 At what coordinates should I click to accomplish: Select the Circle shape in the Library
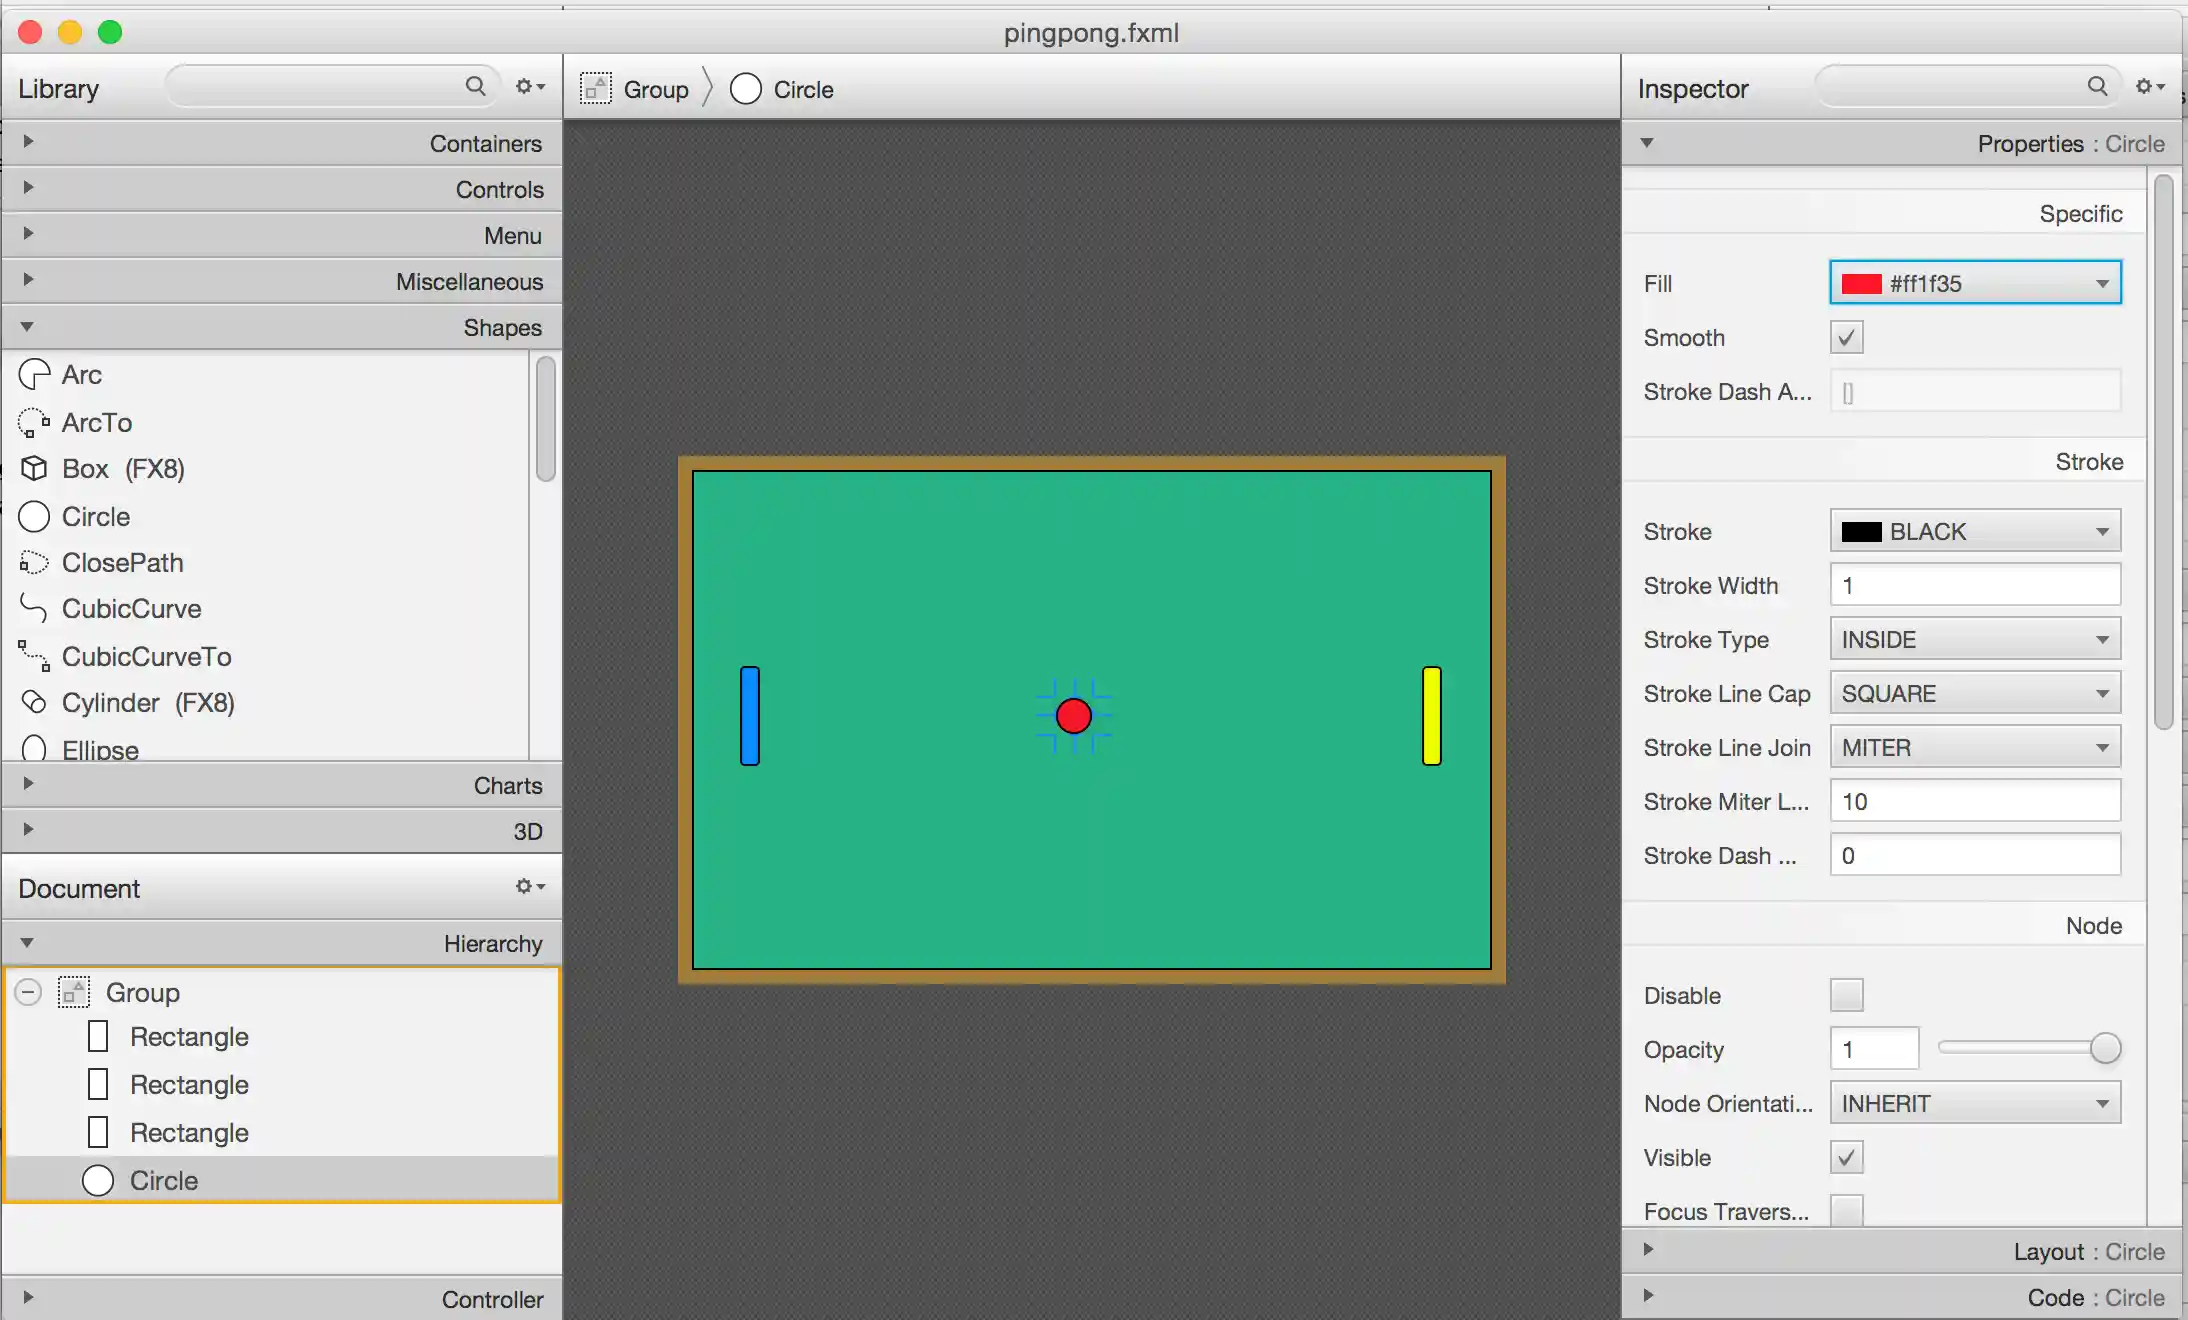pos(95,516)
